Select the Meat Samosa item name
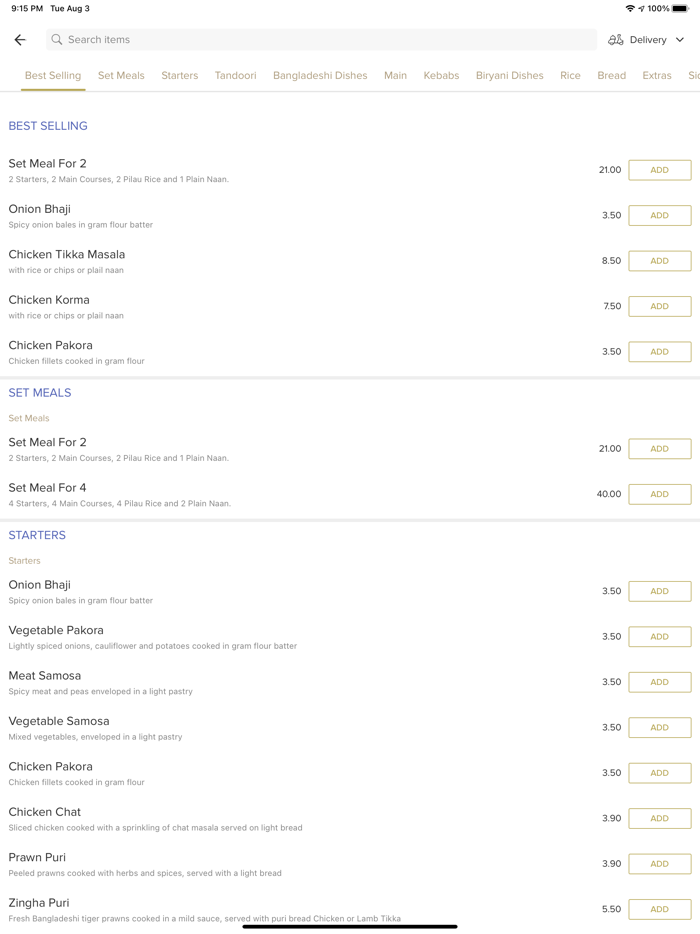Viewport: 700px width, 934px height. [x=45, y=676]
